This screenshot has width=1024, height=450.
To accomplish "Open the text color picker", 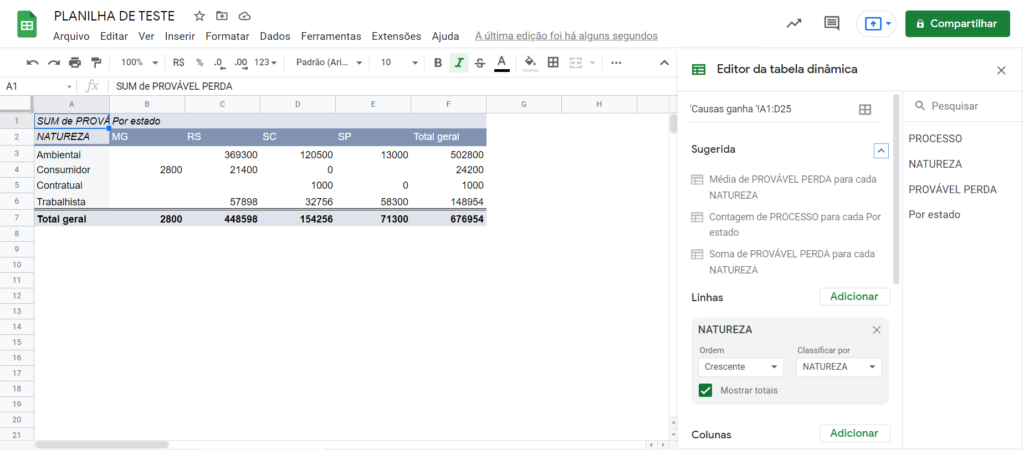I will click(502, 63).
